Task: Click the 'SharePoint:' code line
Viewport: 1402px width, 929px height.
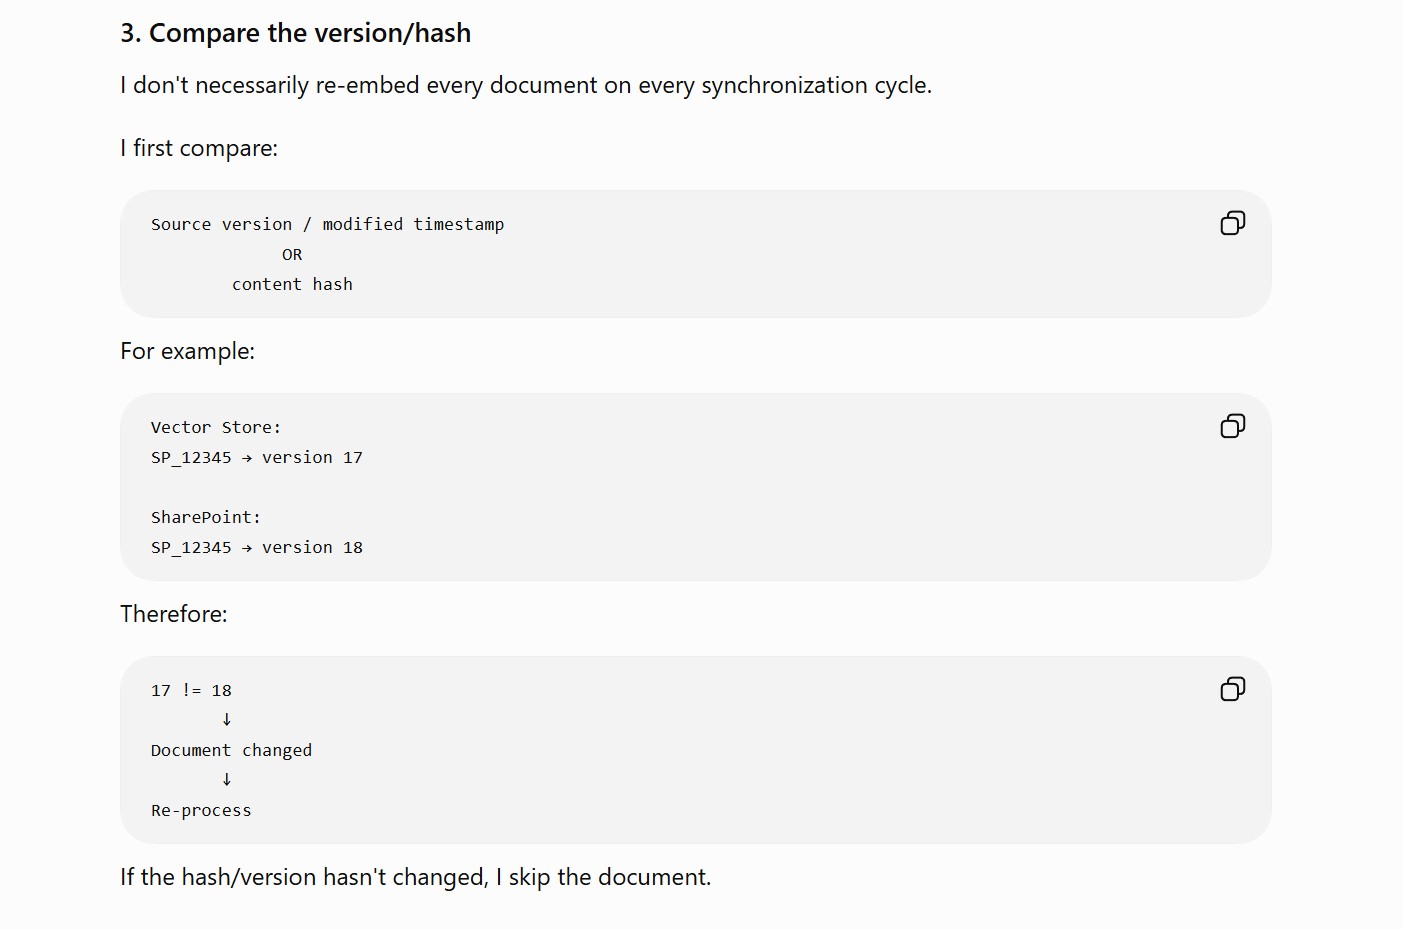Action: pyautogui.click(x=206, y=517)
